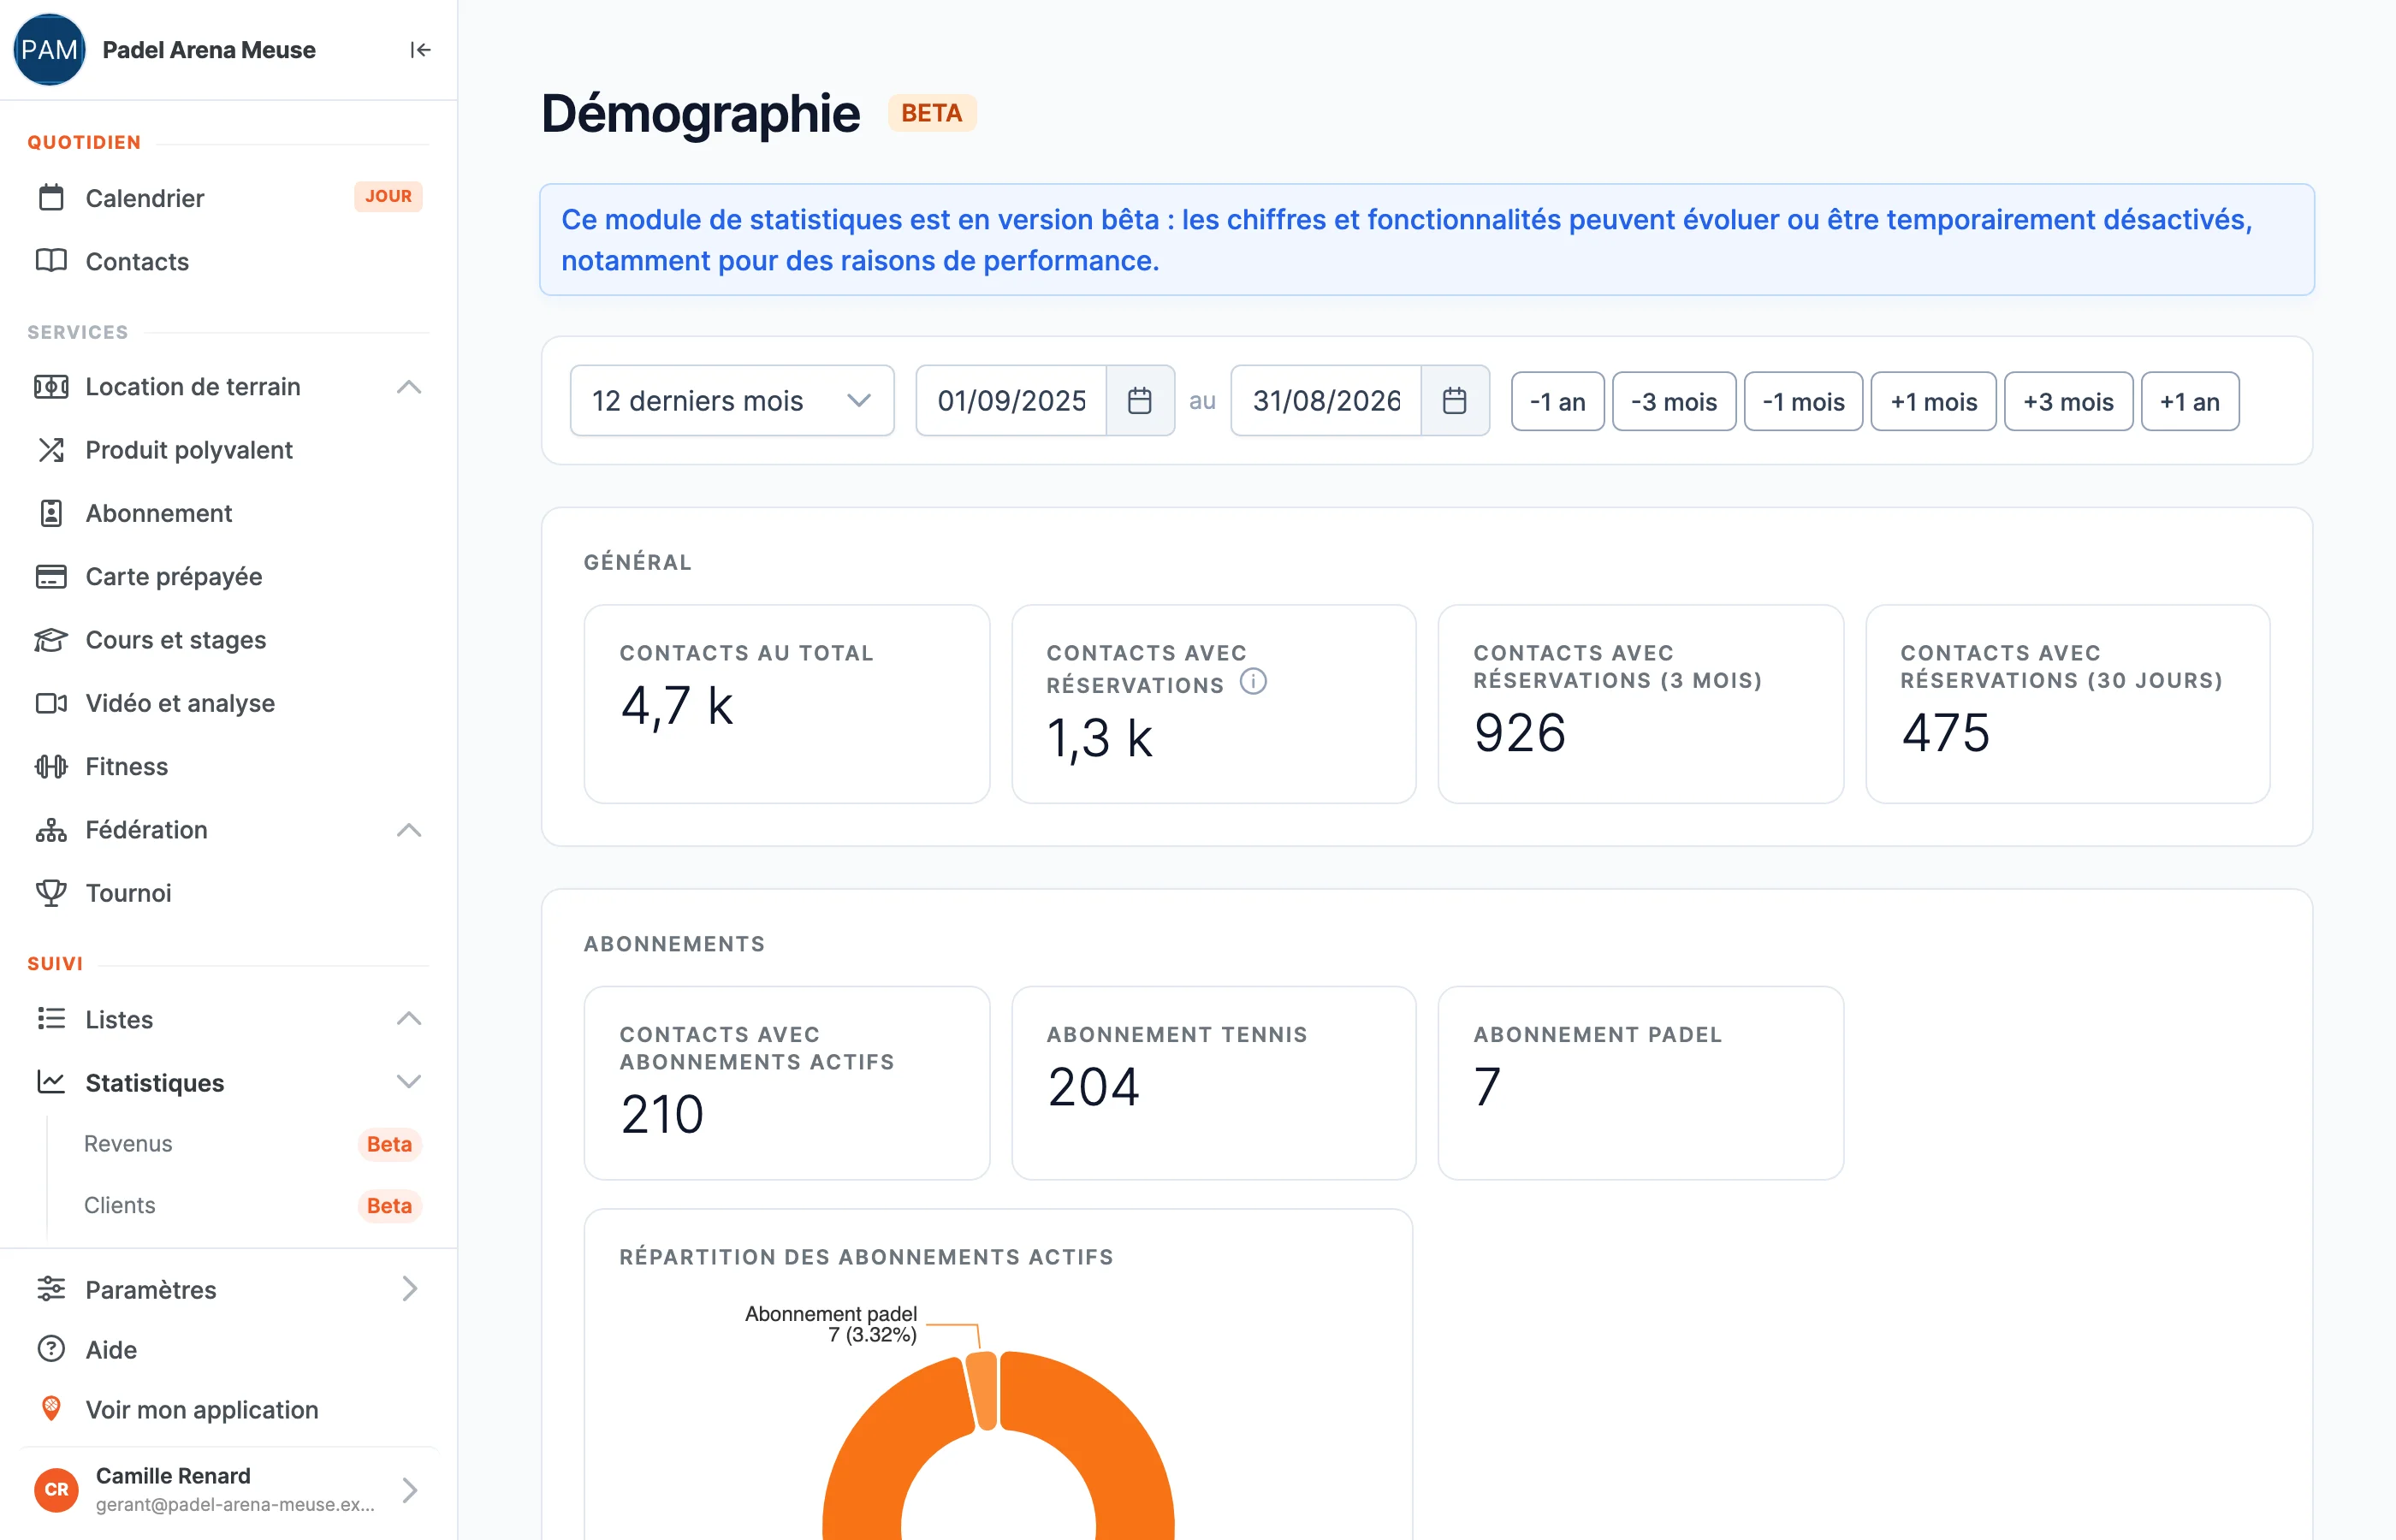This screenshot has width=2396, height=1540.
Task: Open Revenus statistics page
Action: coord(238,1144)
